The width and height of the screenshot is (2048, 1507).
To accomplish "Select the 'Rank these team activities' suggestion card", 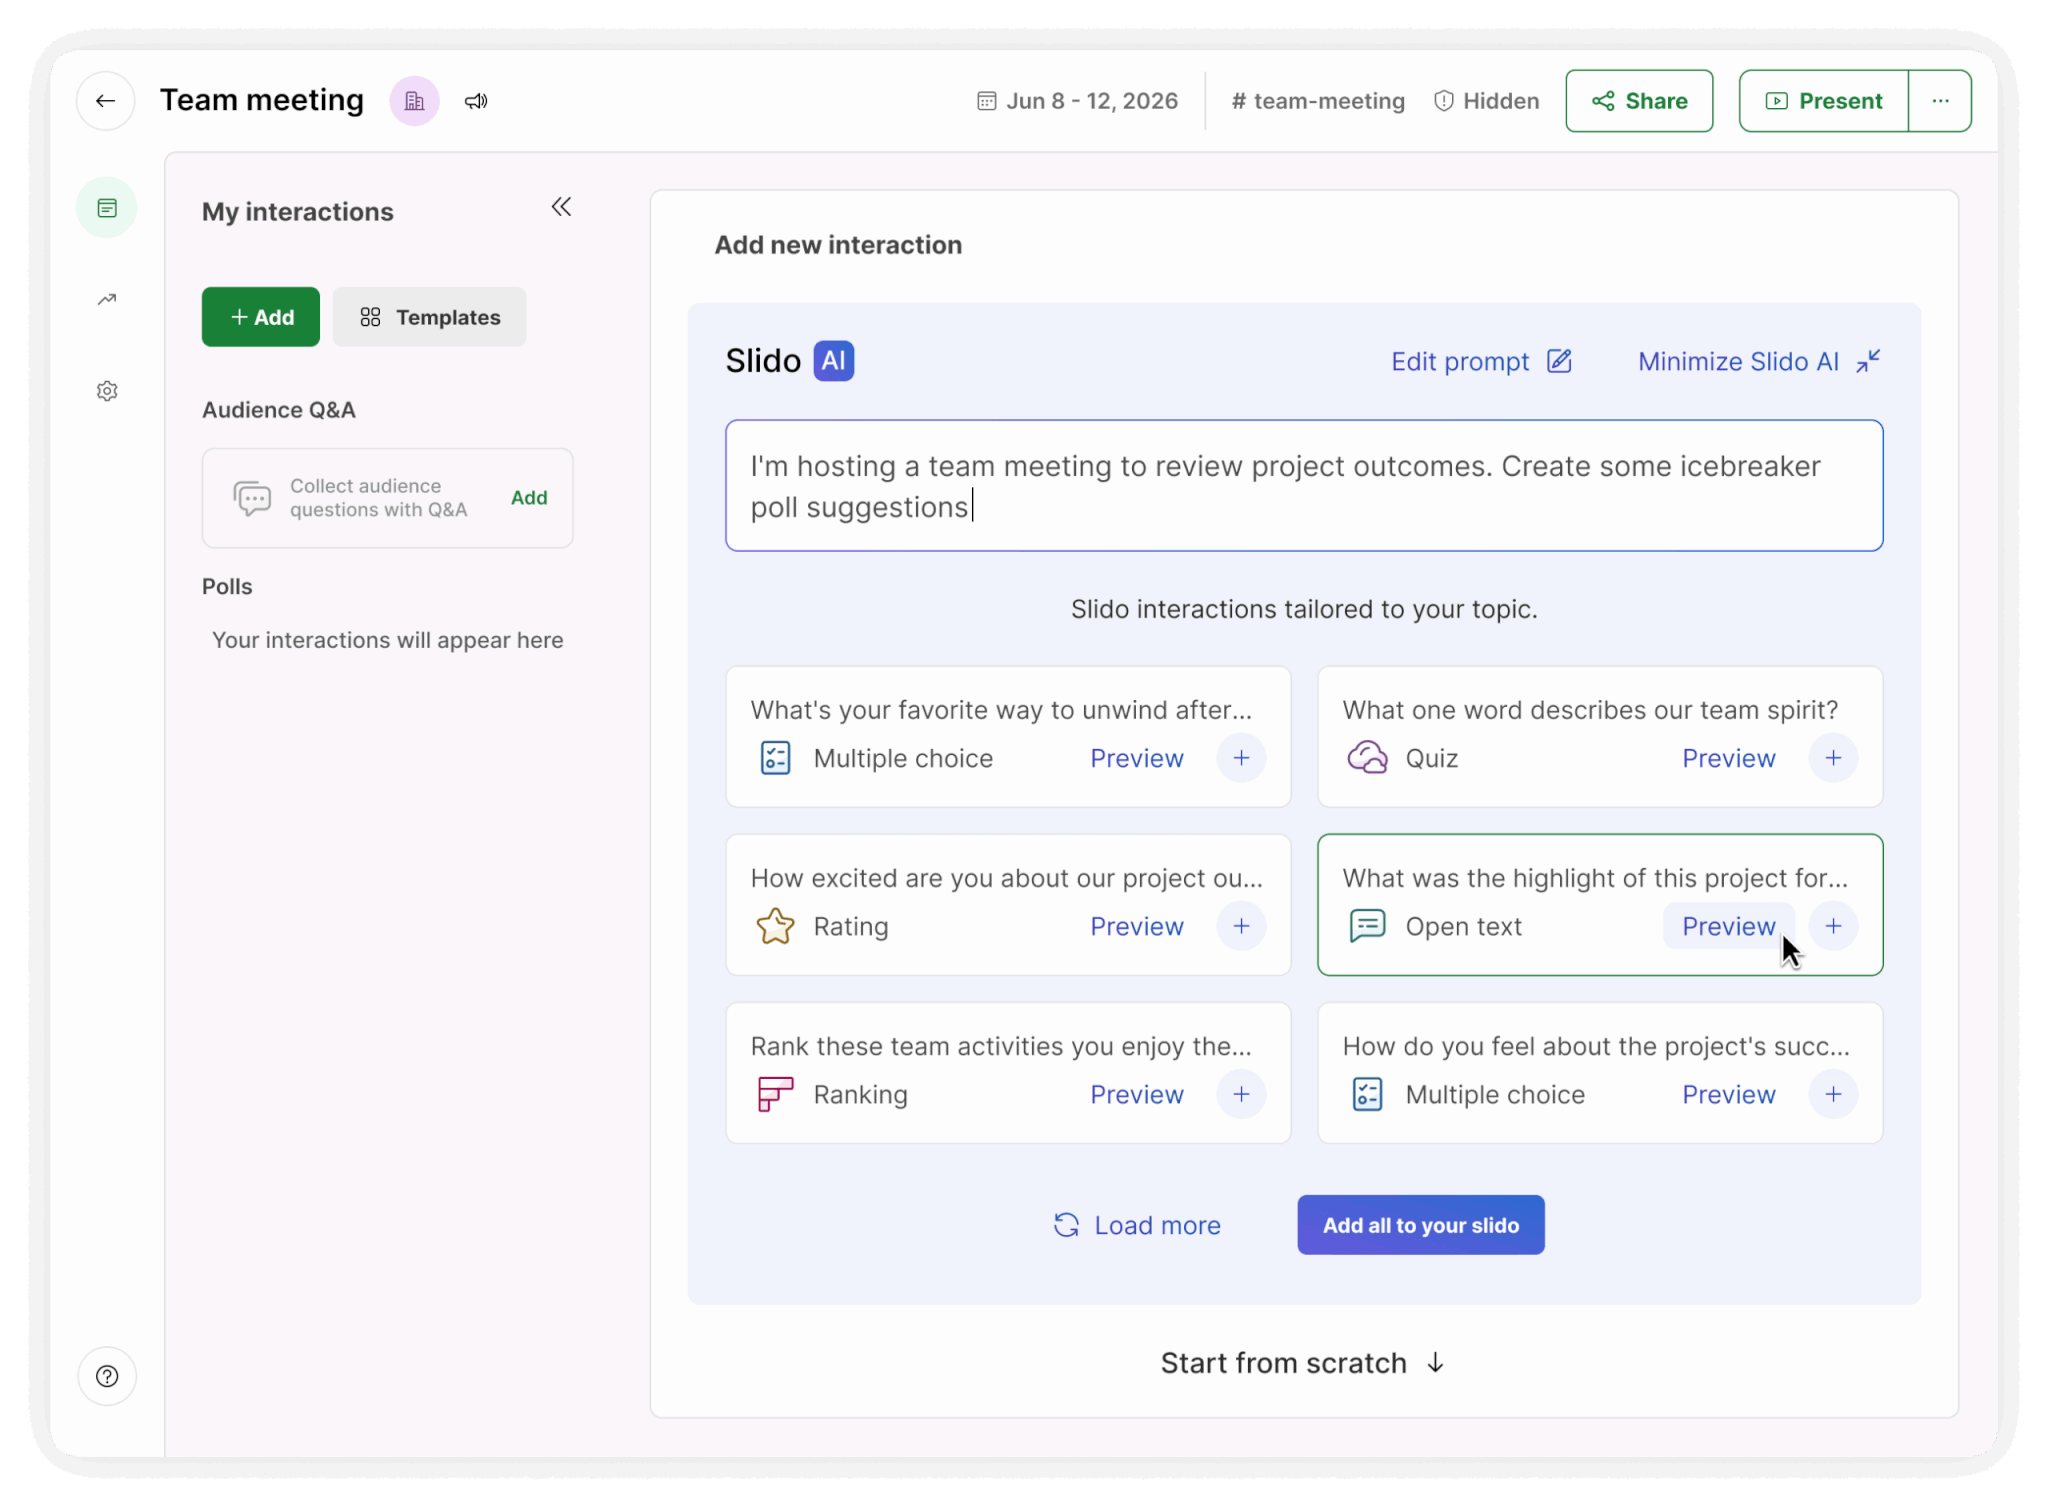I will (x=1008, y=1073).
